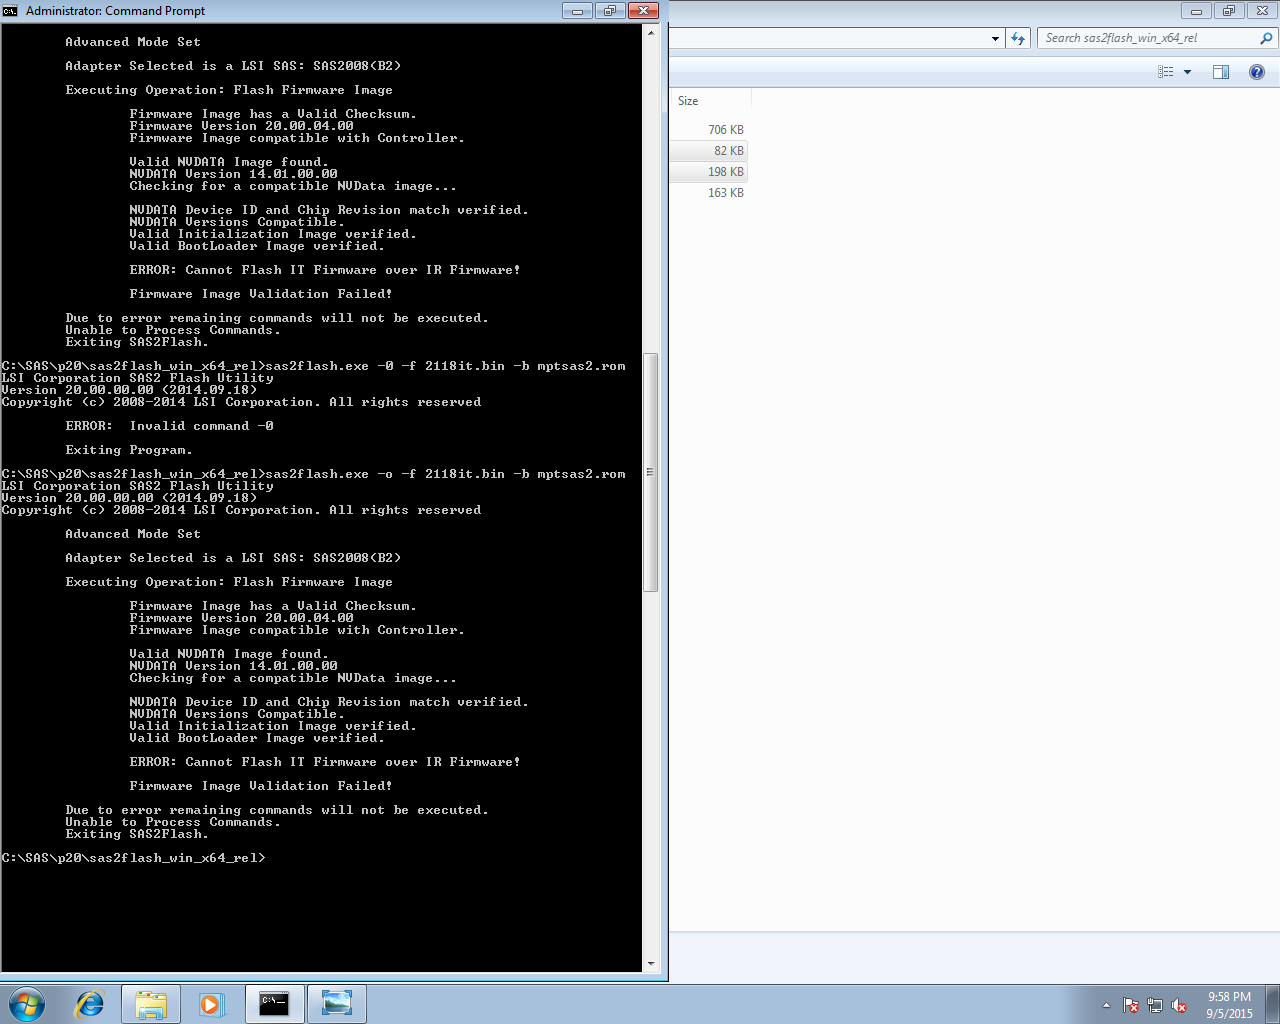The height and width of the screenshot is (1024, 1280).
Task: Open the picture app on the taskbar
Action: (337, 1004)
